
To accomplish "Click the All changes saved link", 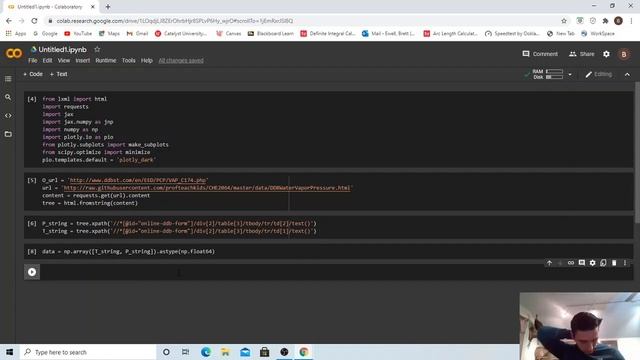I will [181, 60].
